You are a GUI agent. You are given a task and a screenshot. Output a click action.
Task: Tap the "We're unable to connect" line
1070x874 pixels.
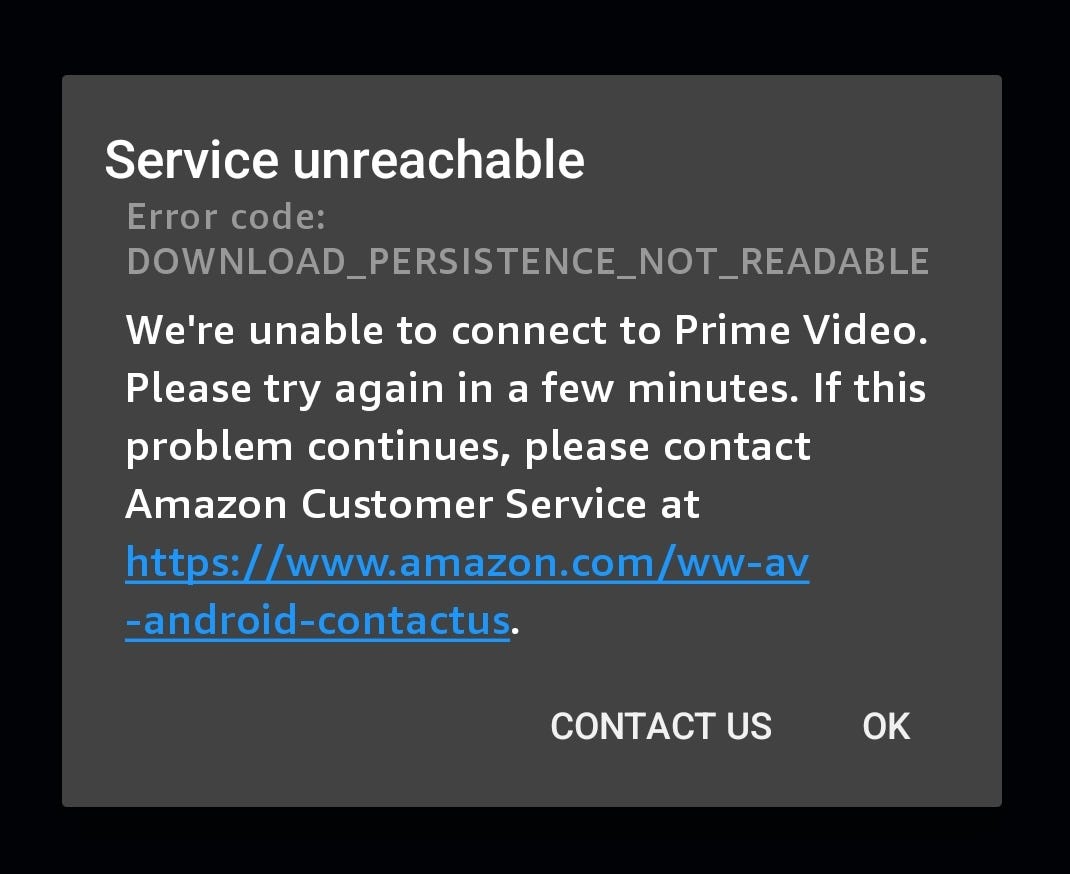click(527, 330)
